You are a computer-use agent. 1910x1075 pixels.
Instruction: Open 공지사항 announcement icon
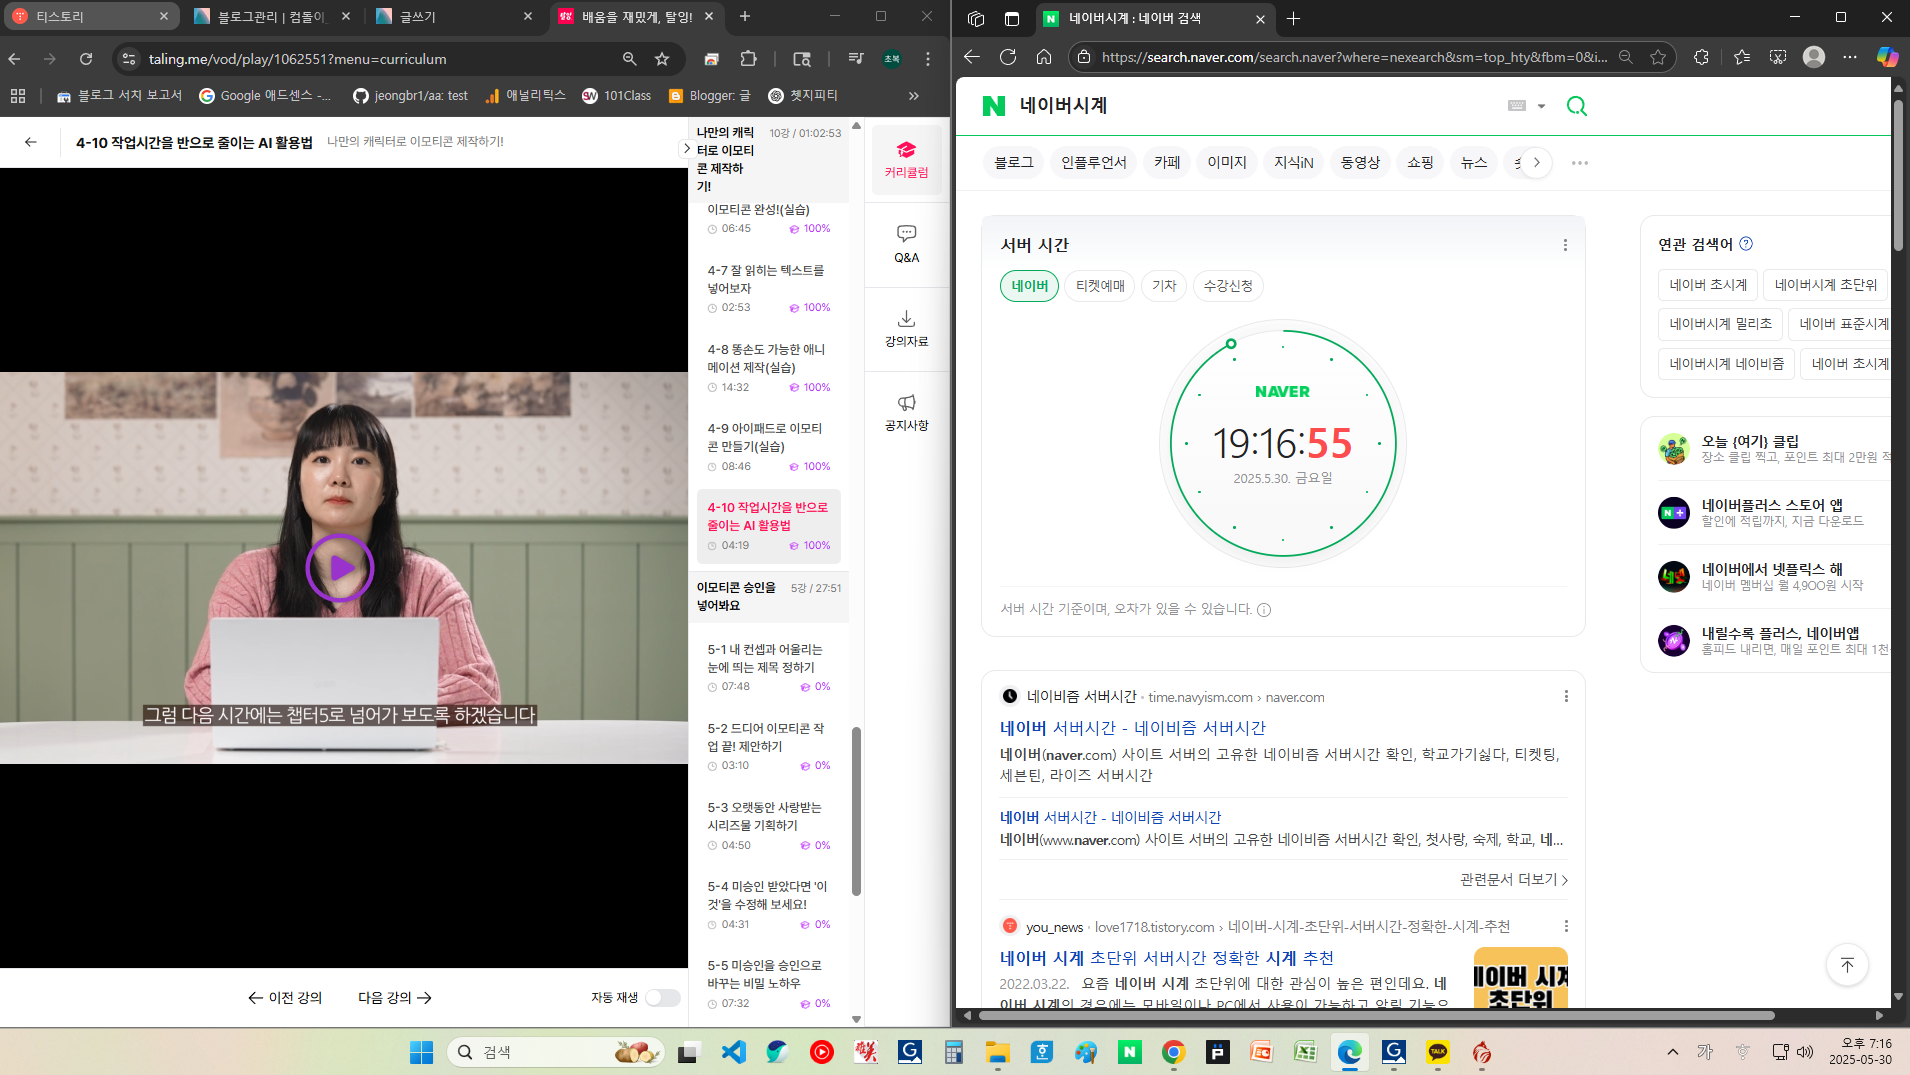coord(906,412)
